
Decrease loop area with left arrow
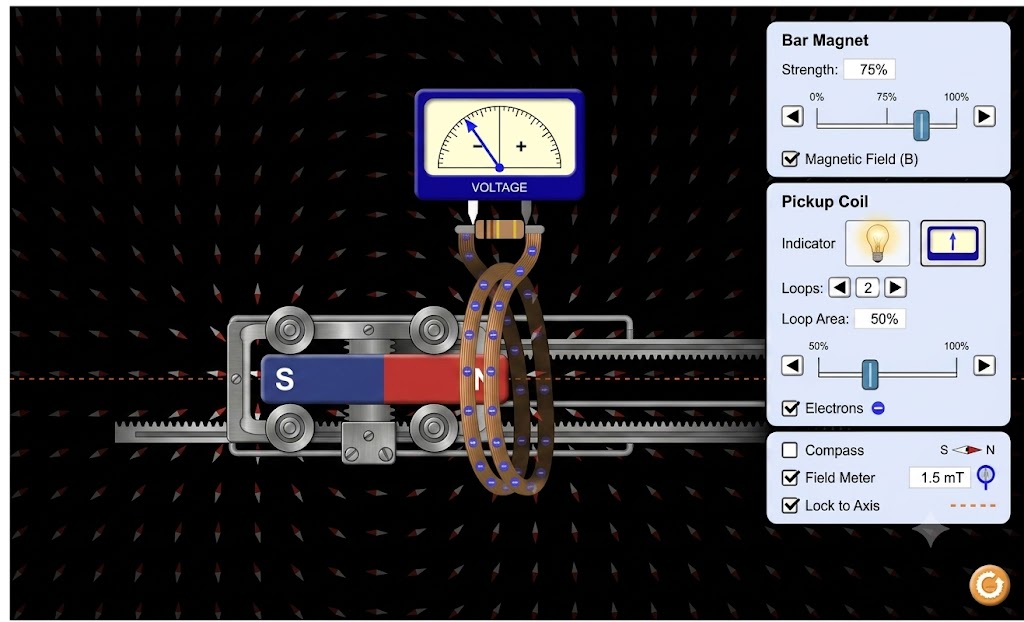792,365
